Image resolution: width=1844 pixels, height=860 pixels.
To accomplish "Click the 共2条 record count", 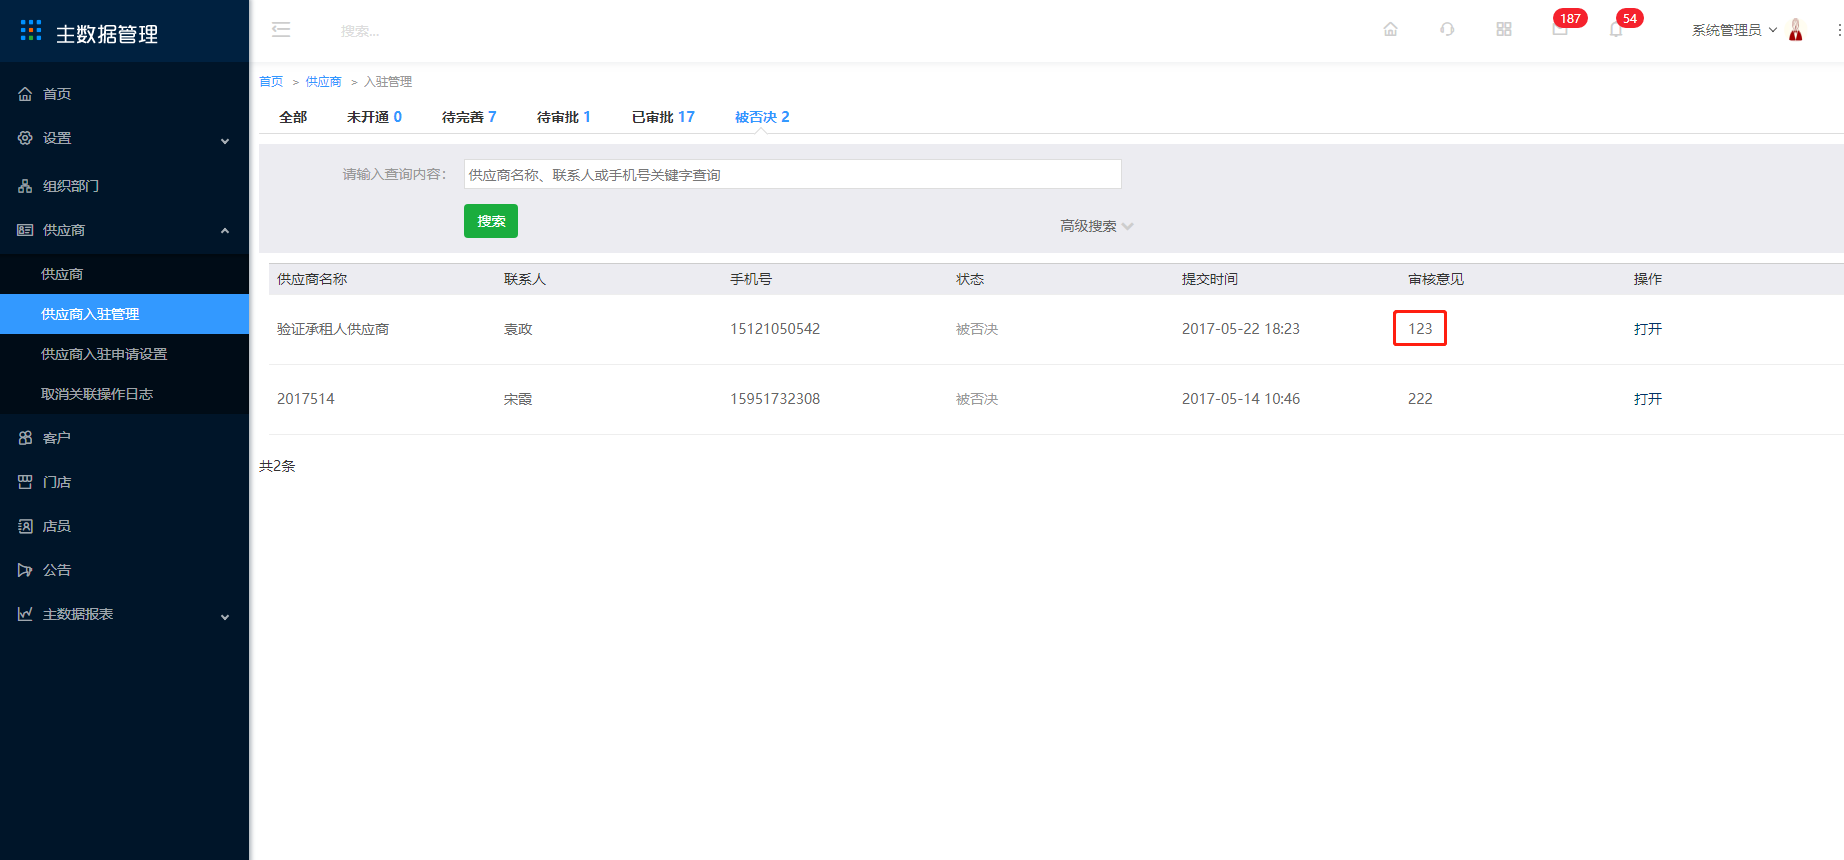I will click(x=277, y=466).
